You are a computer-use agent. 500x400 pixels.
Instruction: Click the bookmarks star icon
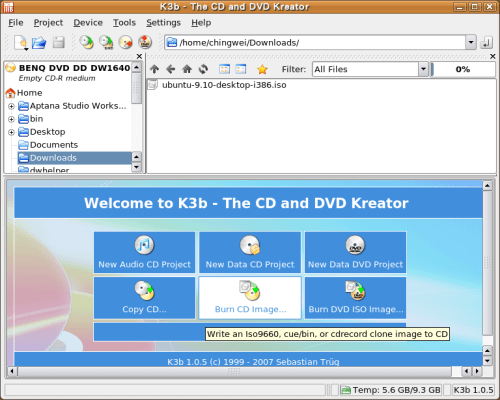pyautogui.click(x=262, y=69)
